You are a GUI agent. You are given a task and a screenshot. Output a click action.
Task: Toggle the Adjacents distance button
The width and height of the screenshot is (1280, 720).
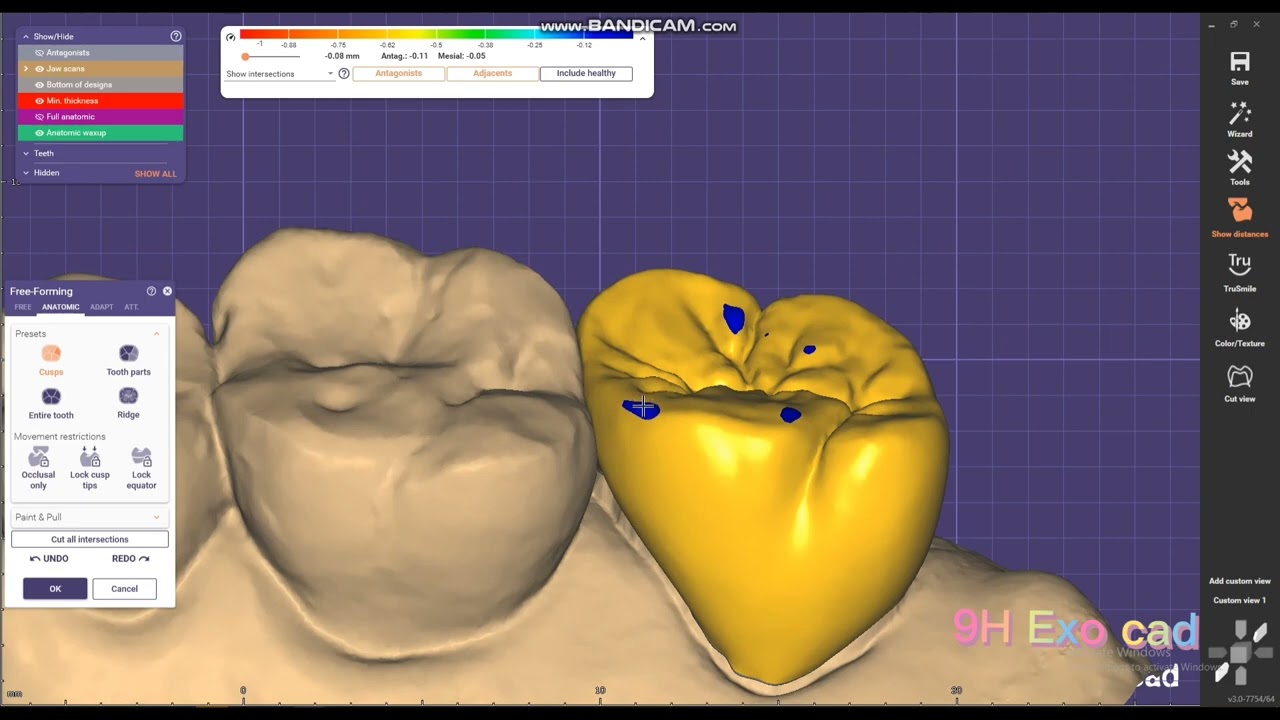click(x=492, y=73)
